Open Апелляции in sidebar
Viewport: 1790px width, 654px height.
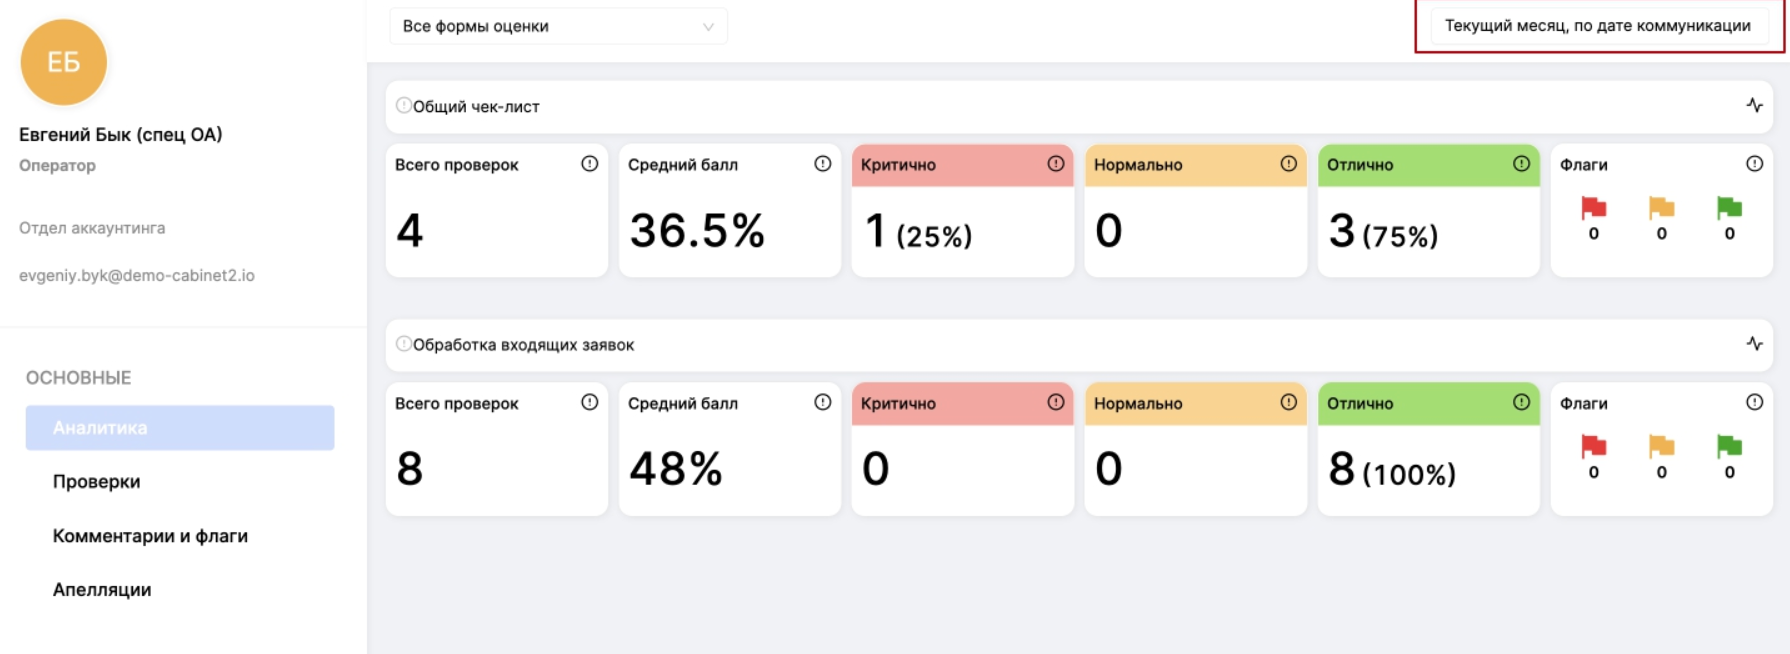click(x=102, y=590)
